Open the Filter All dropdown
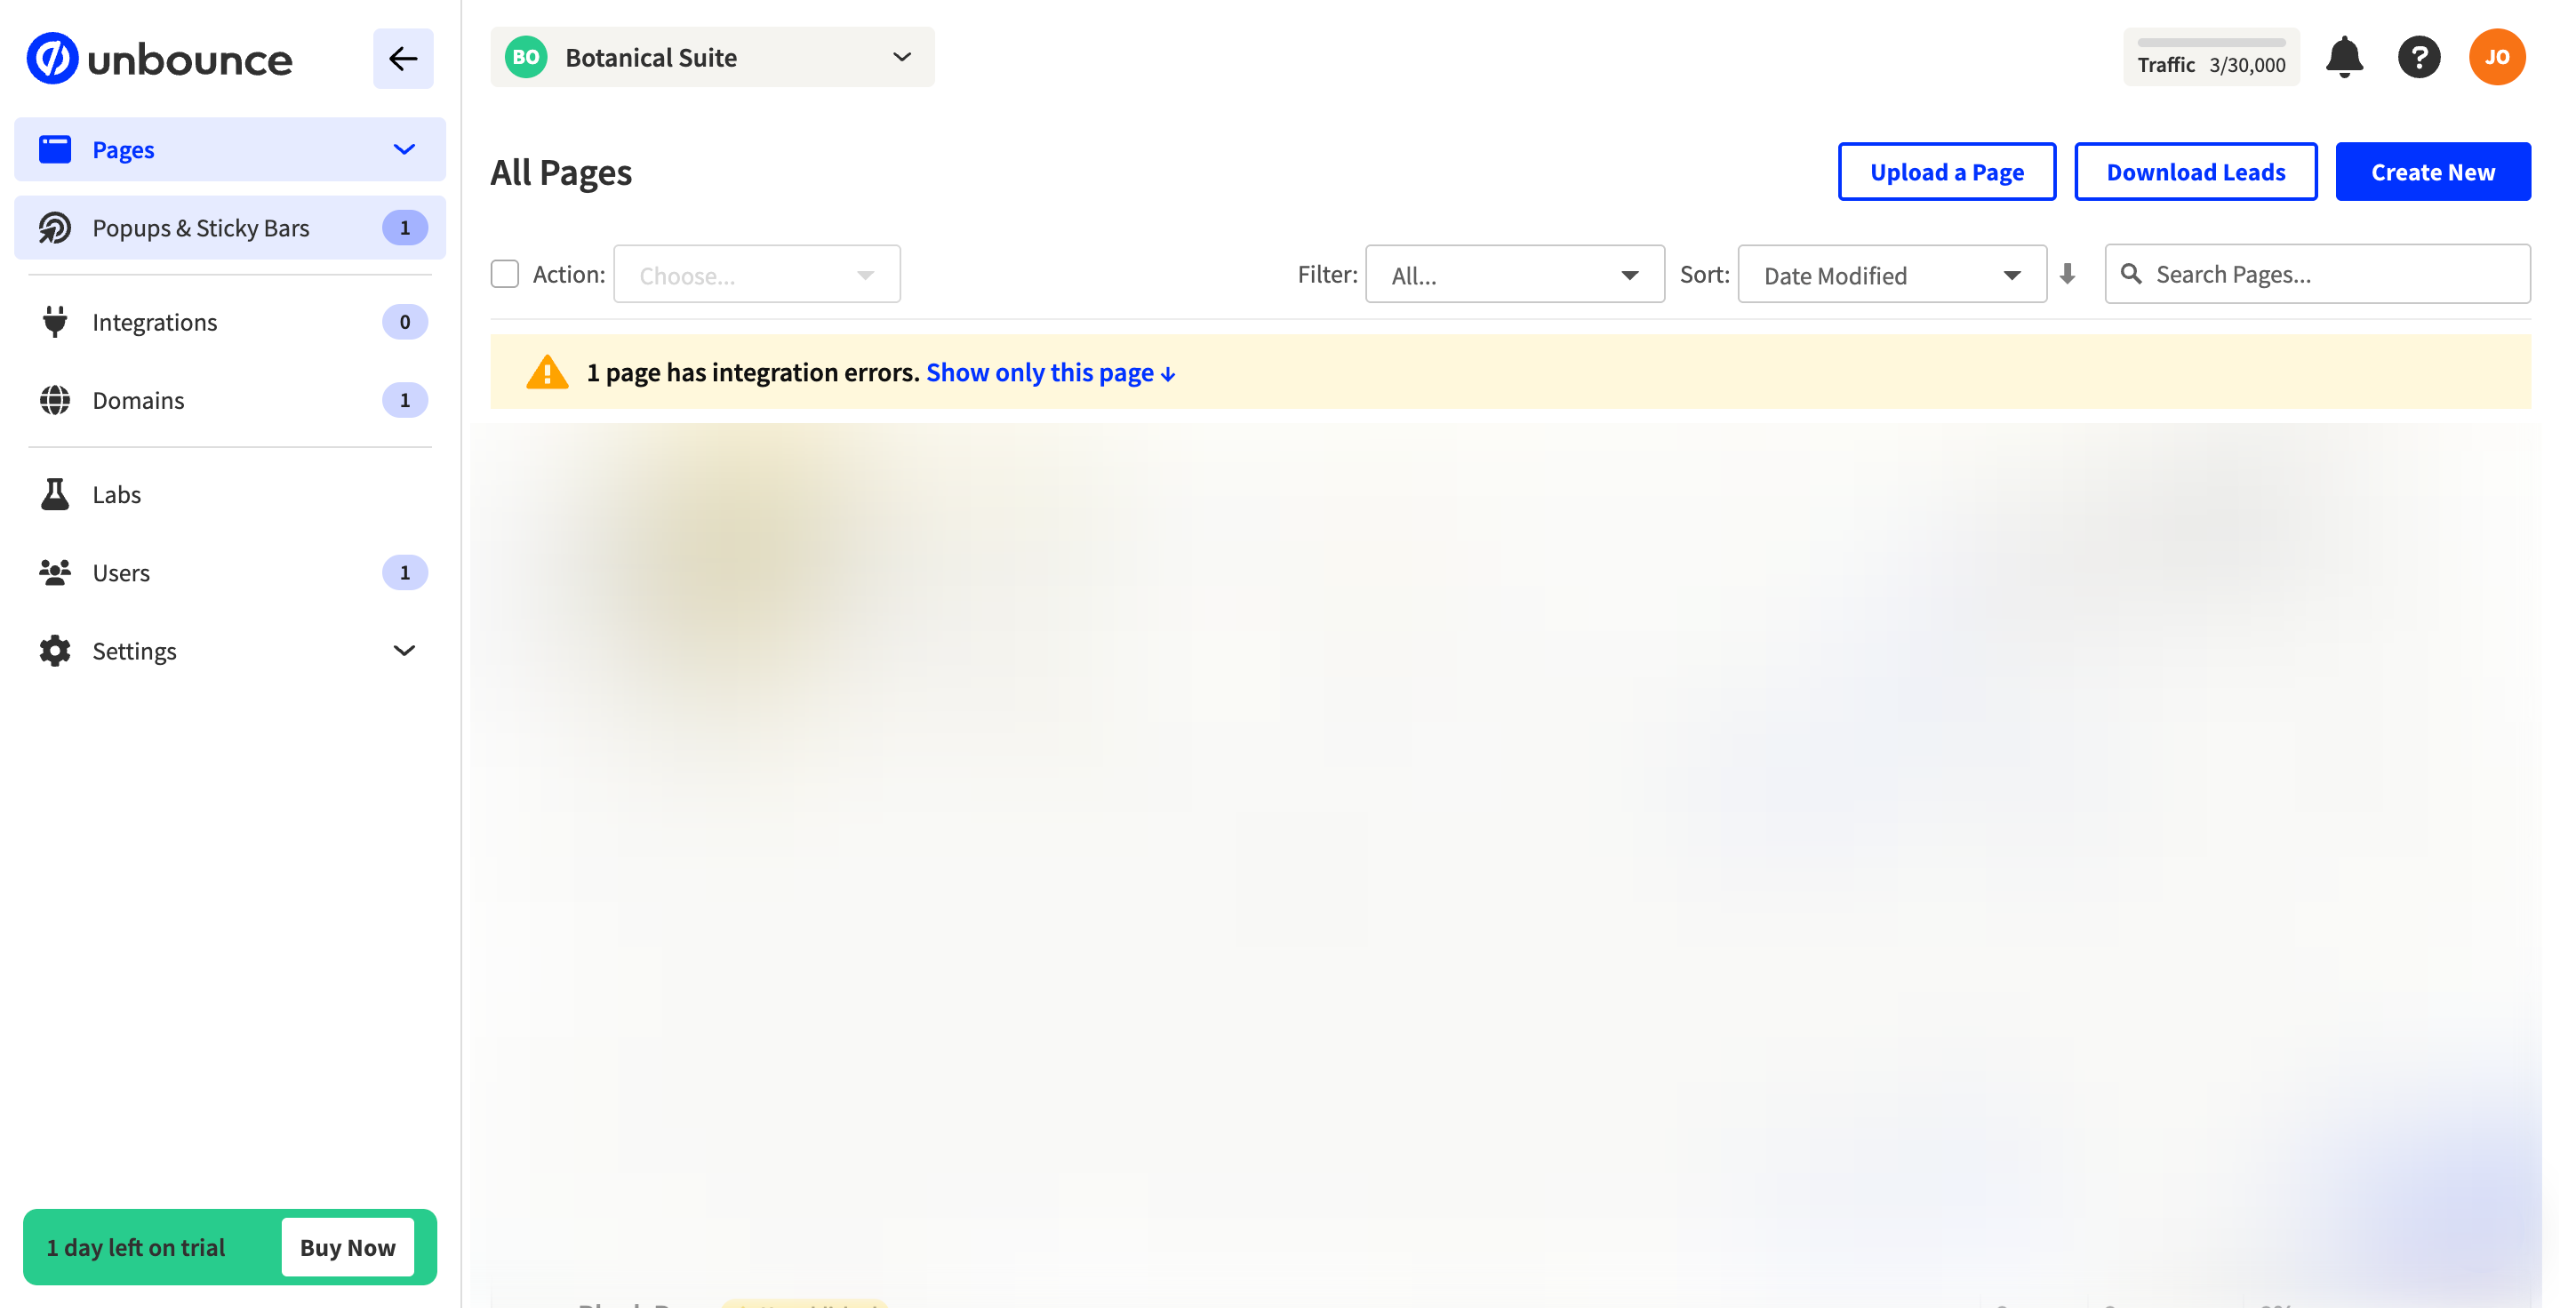This screenshot has width=2559, height=1308. click(x=1514, y=275)
